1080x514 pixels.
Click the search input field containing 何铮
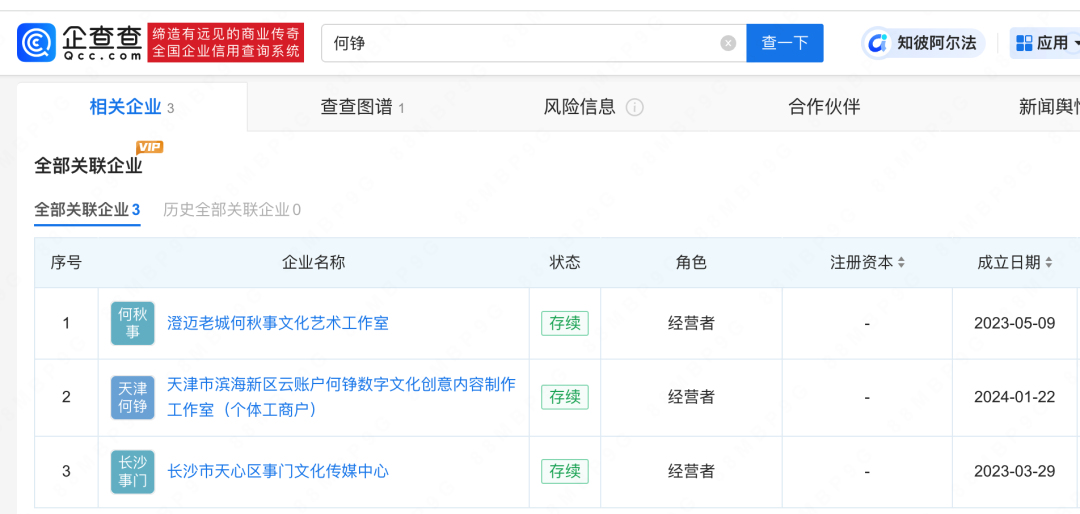520,43
